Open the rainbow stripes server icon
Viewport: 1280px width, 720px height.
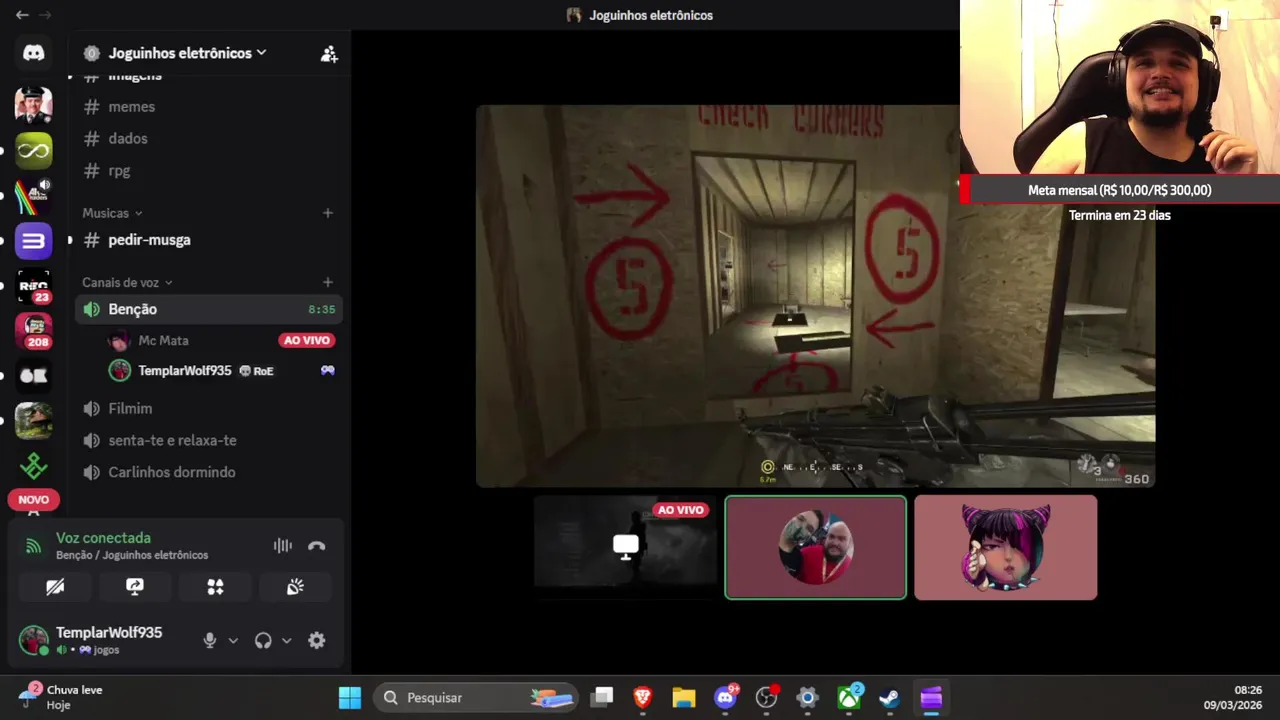34,196
